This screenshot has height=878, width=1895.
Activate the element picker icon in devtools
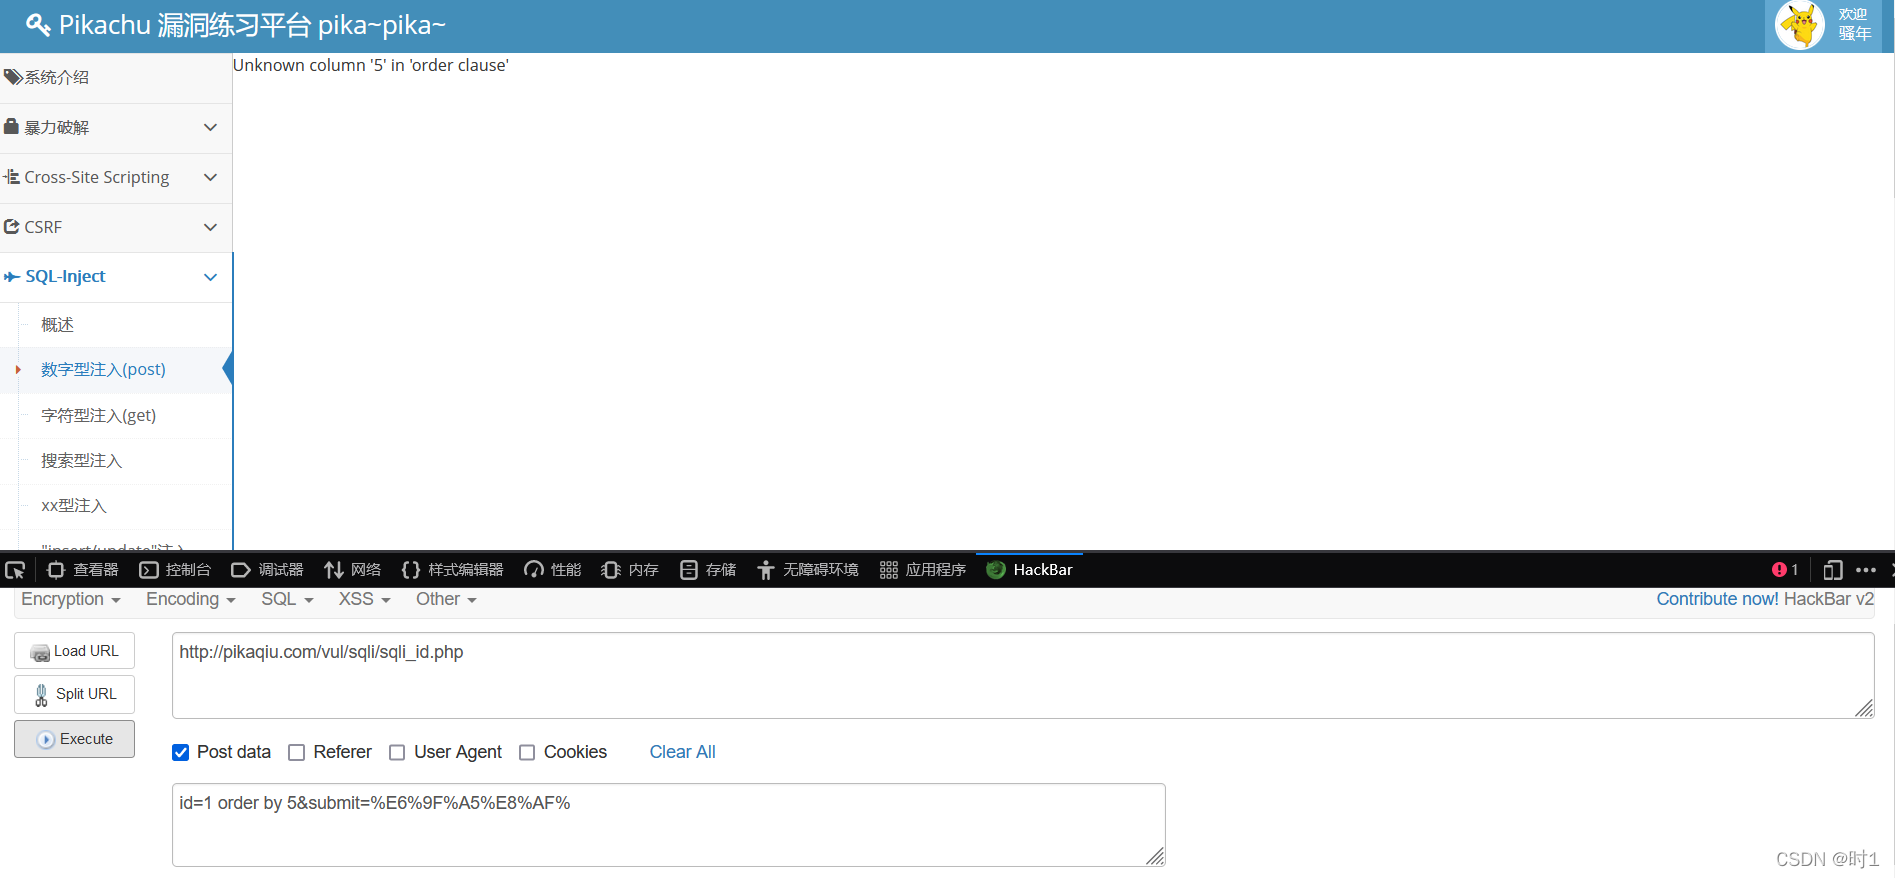coord(15,570)
